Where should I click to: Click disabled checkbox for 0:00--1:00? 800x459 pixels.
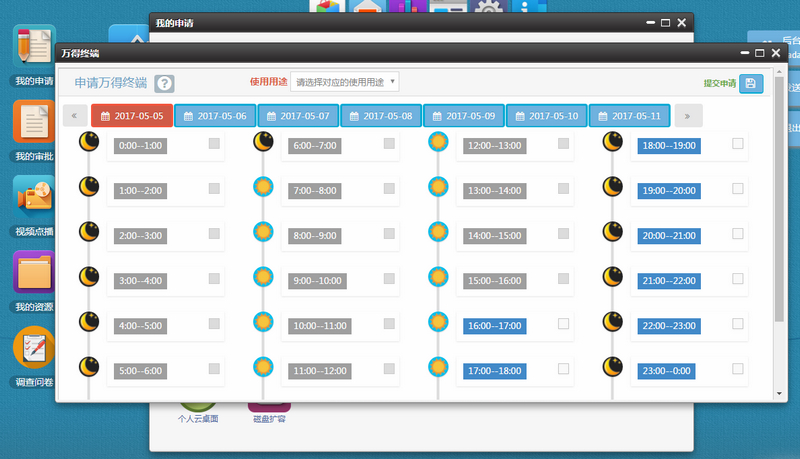(x=214, y=144)
